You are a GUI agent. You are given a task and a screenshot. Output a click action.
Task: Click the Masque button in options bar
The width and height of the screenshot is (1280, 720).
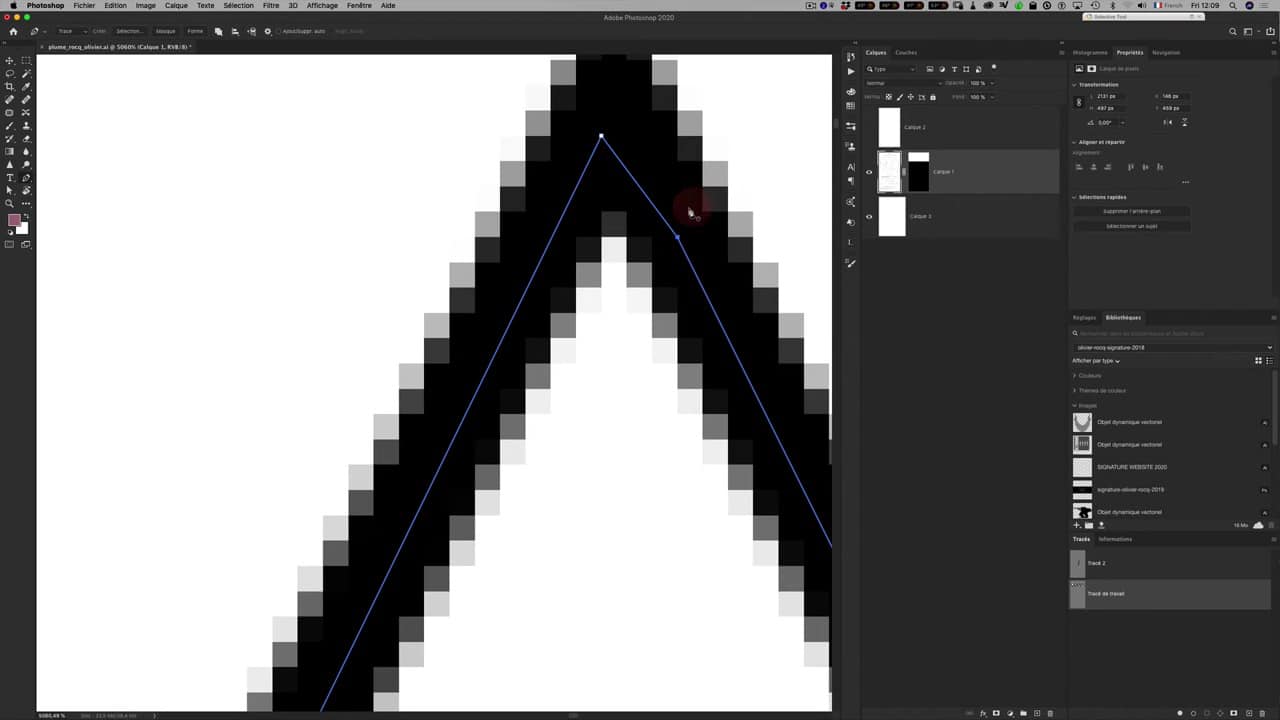pos(165,31)
